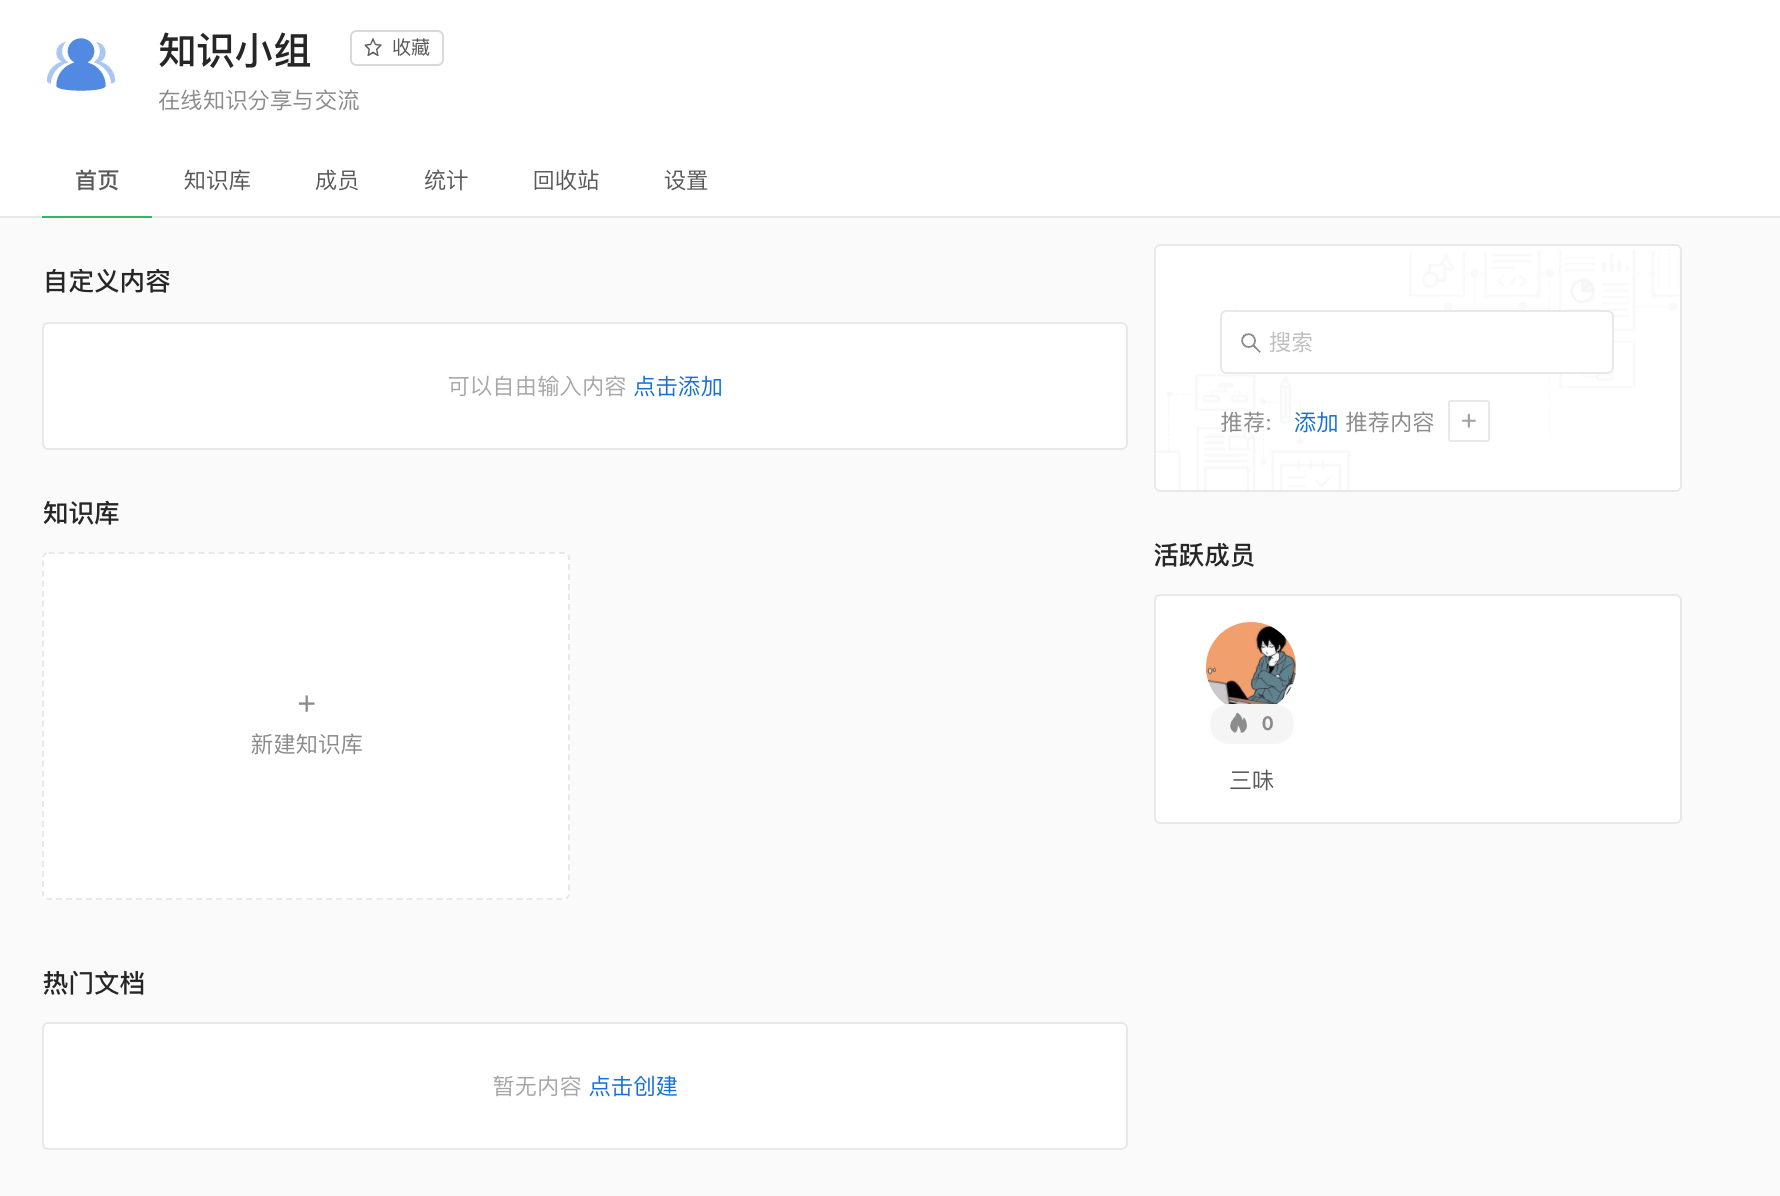
Task: Switch to the 知识库 tab
Action: click(217, 181)
